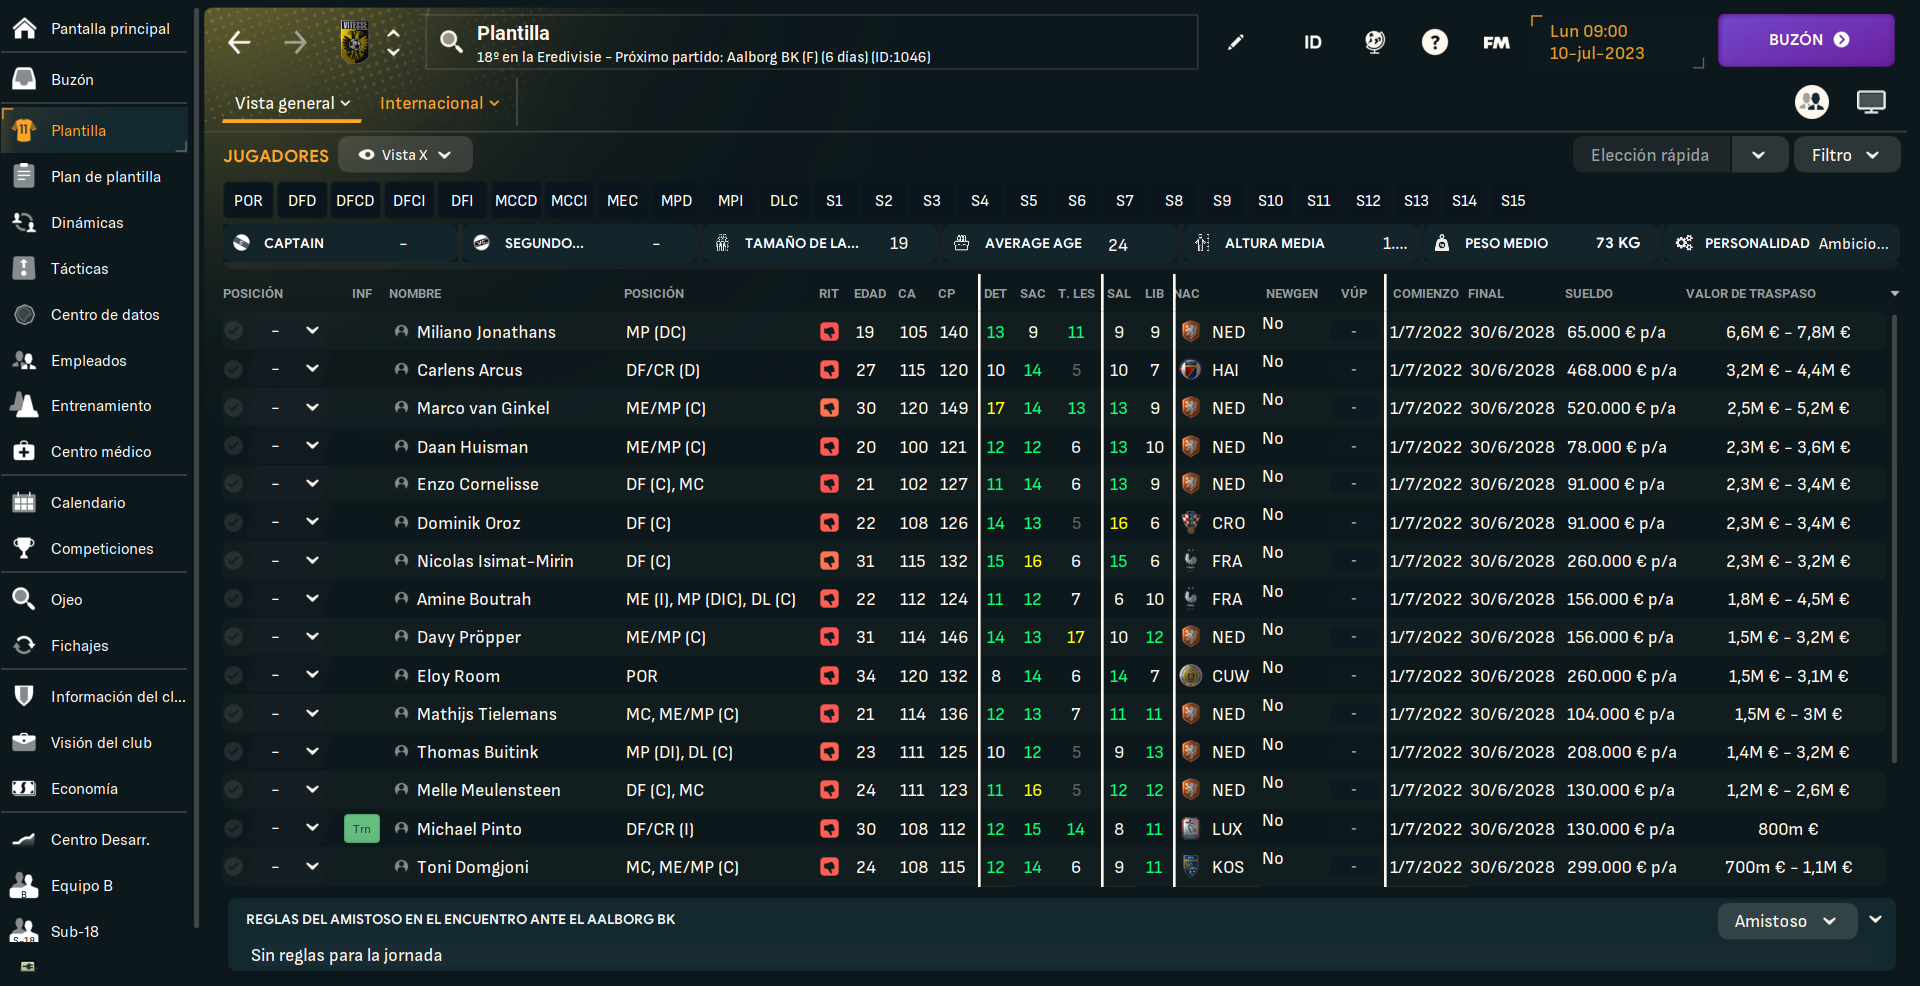Click the pencil edit icon
1920x986 pixels.
1236,42
